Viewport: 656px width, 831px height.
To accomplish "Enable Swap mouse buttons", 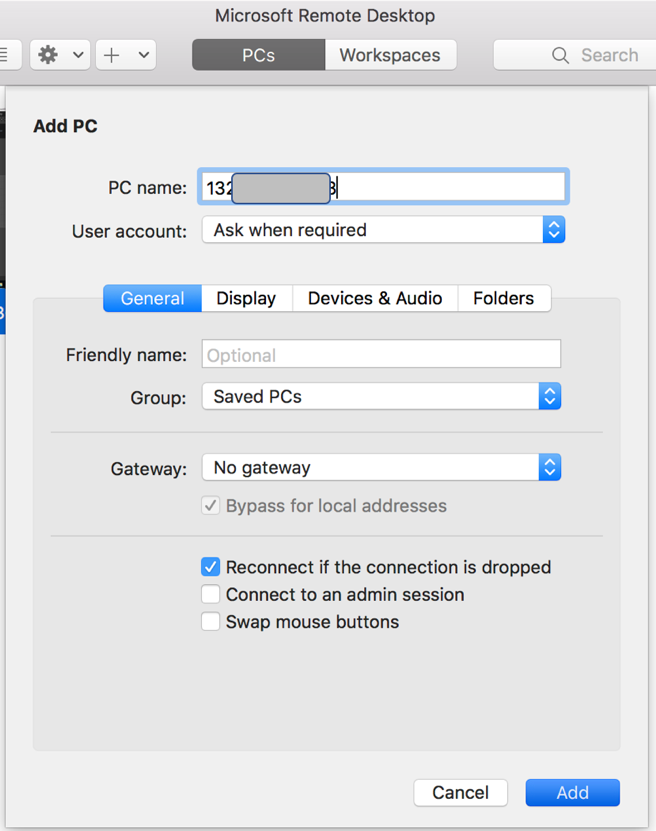I will pos(211,621).
